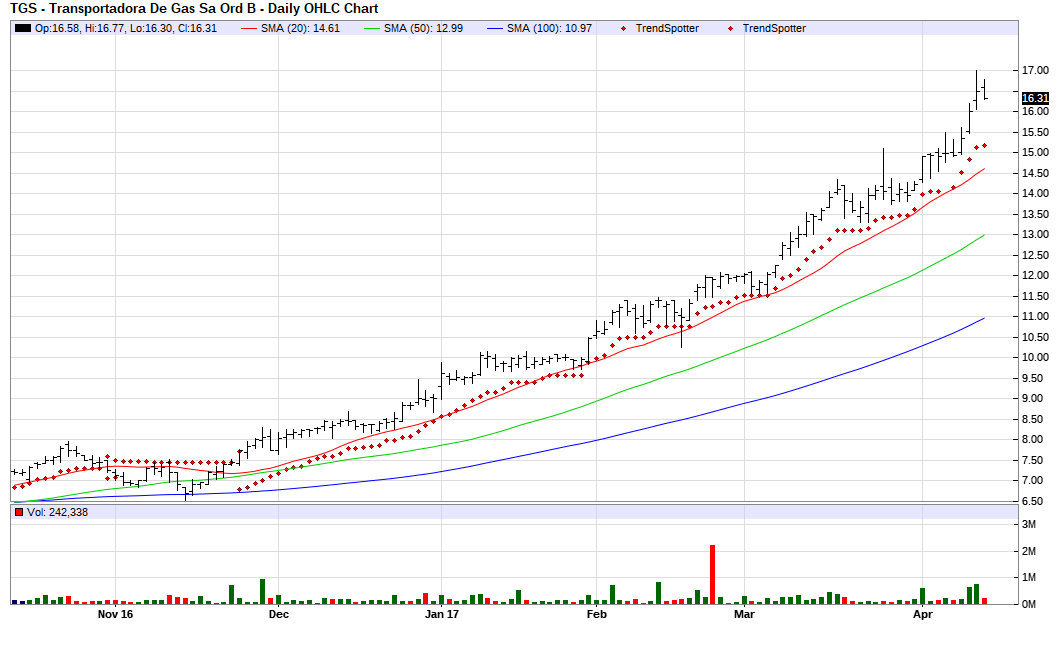Click the Apr date axis label
Viewport: 1060px width, 645px height.
923,614
